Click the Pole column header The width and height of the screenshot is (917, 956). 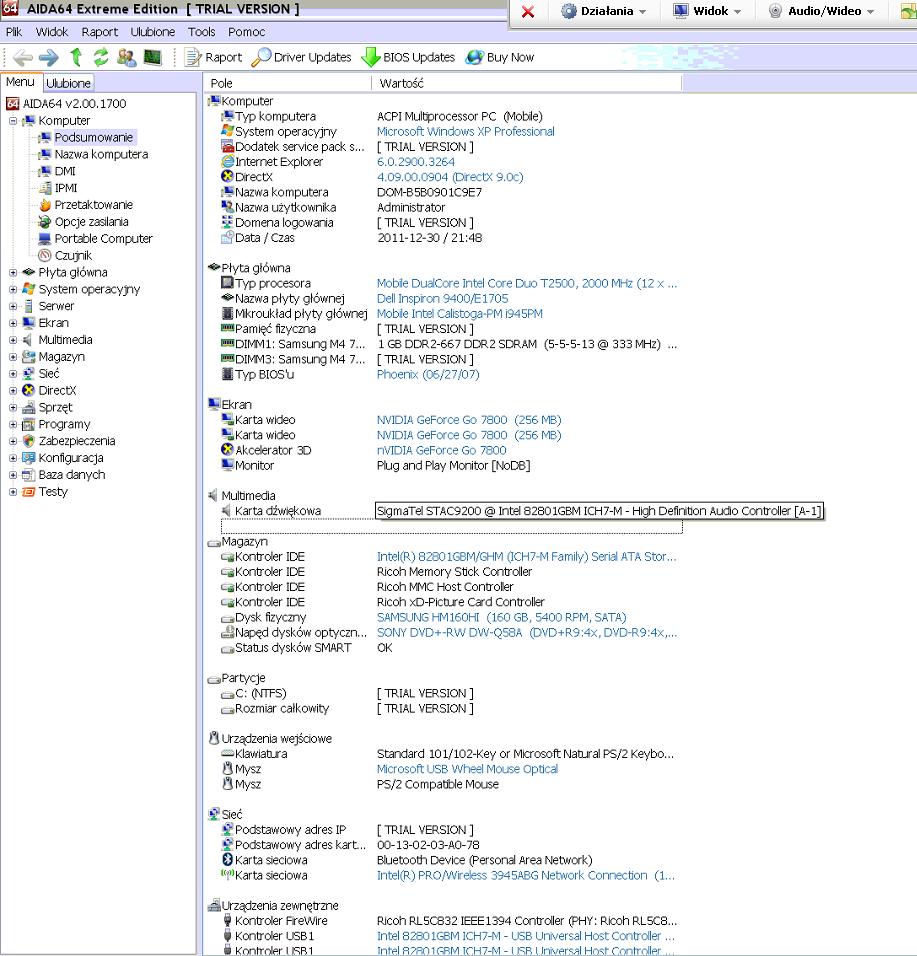(x=288, y=83)
